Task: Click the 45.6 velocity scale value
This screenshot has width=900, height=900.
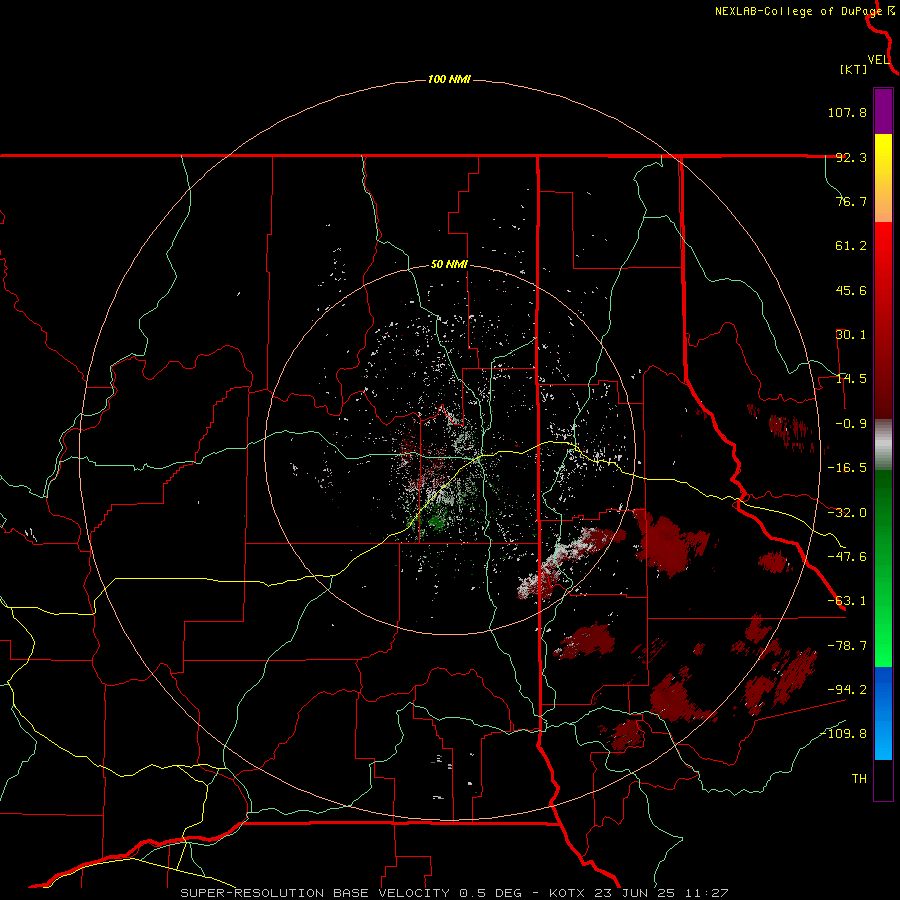Action: (x=851, y=290)
